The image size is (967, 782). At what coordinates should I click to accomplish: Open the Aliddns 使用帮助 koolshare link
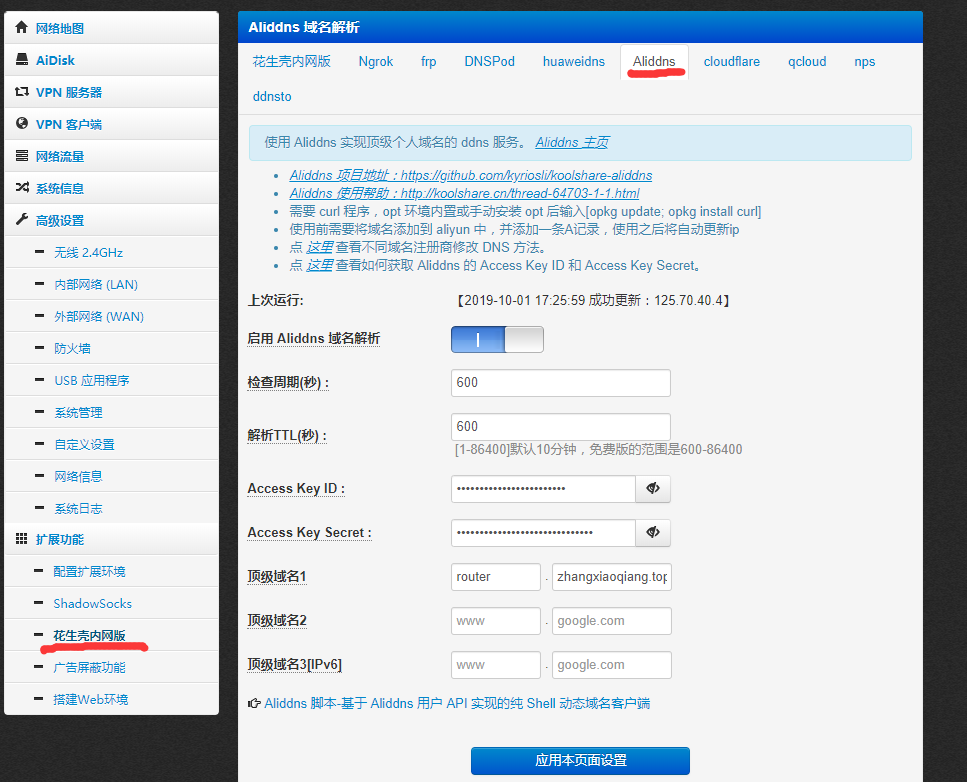point(464,194)
